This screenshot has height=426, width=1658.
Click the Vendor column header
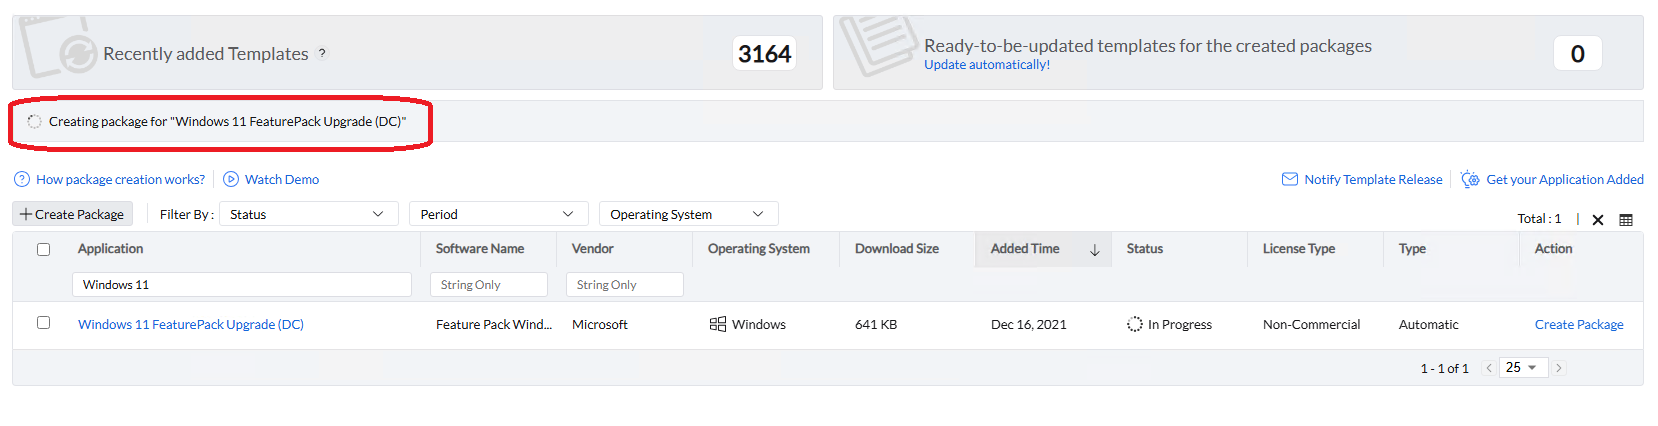[x=593, y=249]
